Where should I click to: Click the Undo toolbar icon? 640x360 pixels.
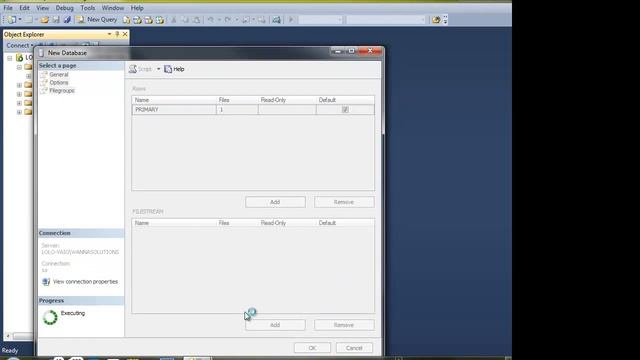click(211, 20)
